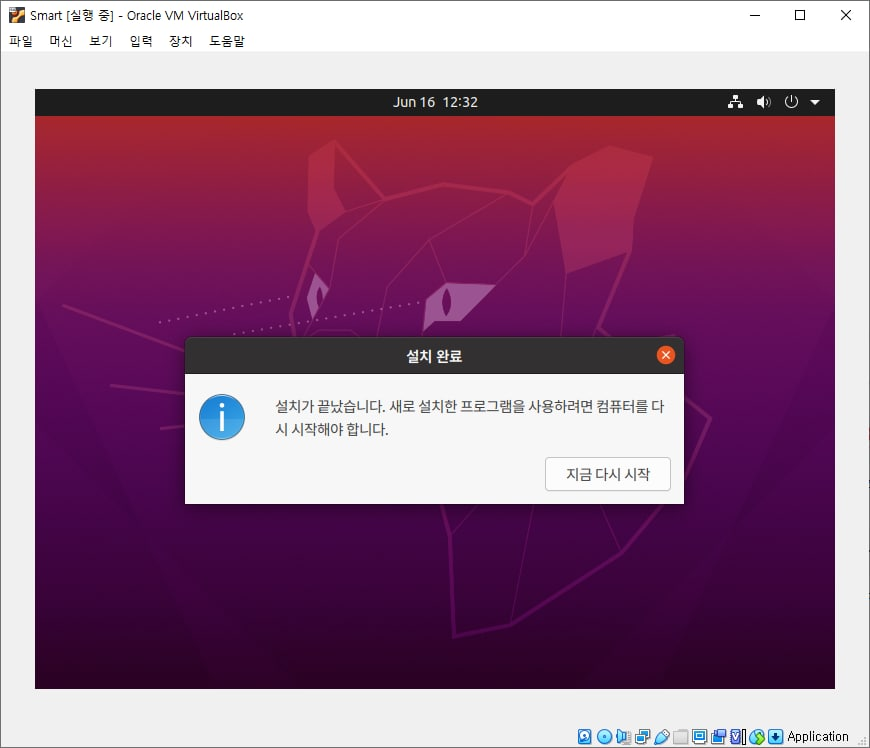Expand the Ubuntu system menu arrow
The width and height of the screenshot is (870, 748).
(815, 102)
